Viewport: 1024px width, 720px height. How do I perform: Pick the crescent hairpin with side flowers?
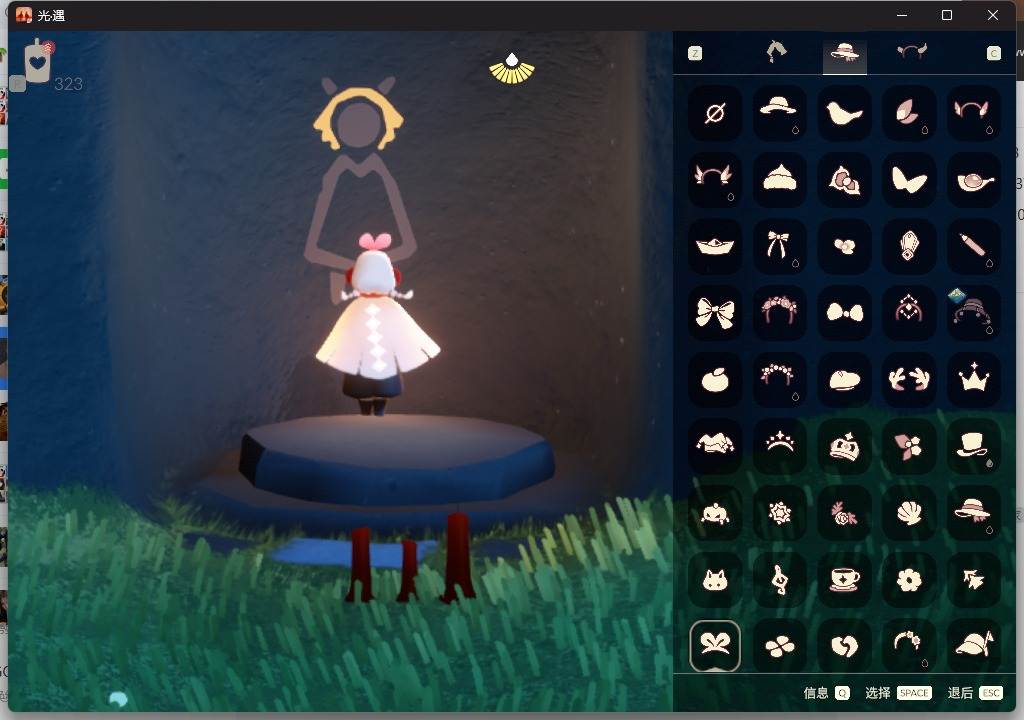908,646
